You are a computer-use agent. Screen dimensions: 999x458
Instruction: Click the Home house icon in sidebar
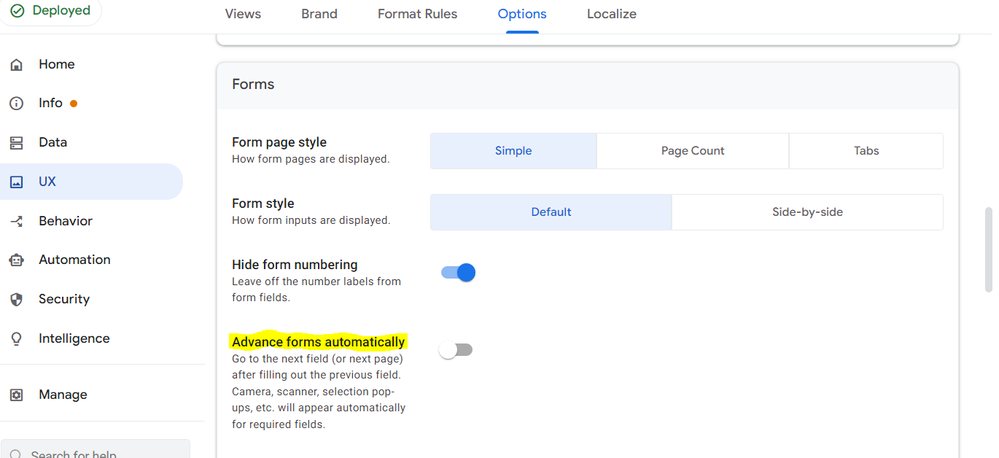click(17, 64)
